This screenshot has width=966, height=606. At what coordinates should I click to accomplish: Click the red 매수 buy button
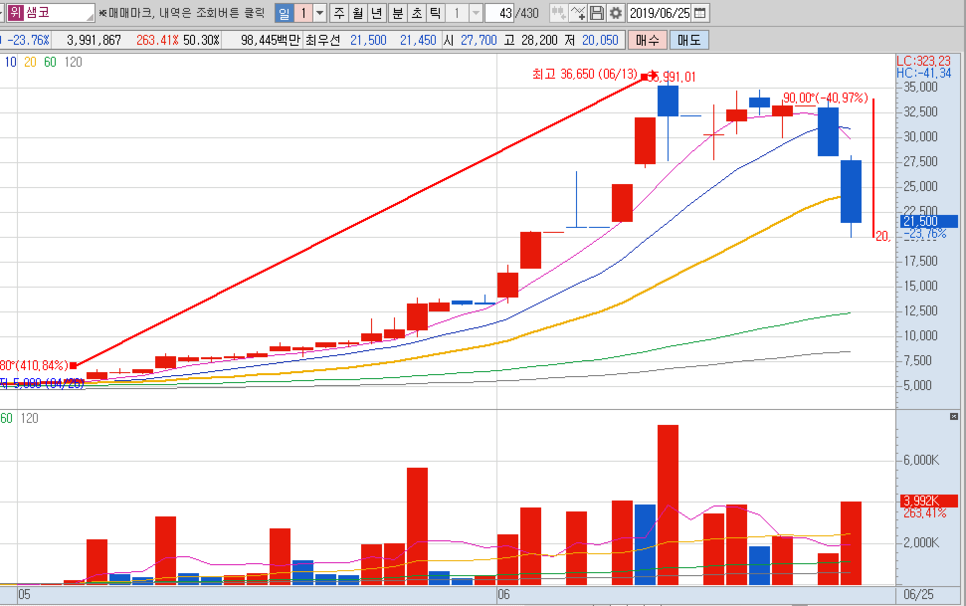point(647,40)
